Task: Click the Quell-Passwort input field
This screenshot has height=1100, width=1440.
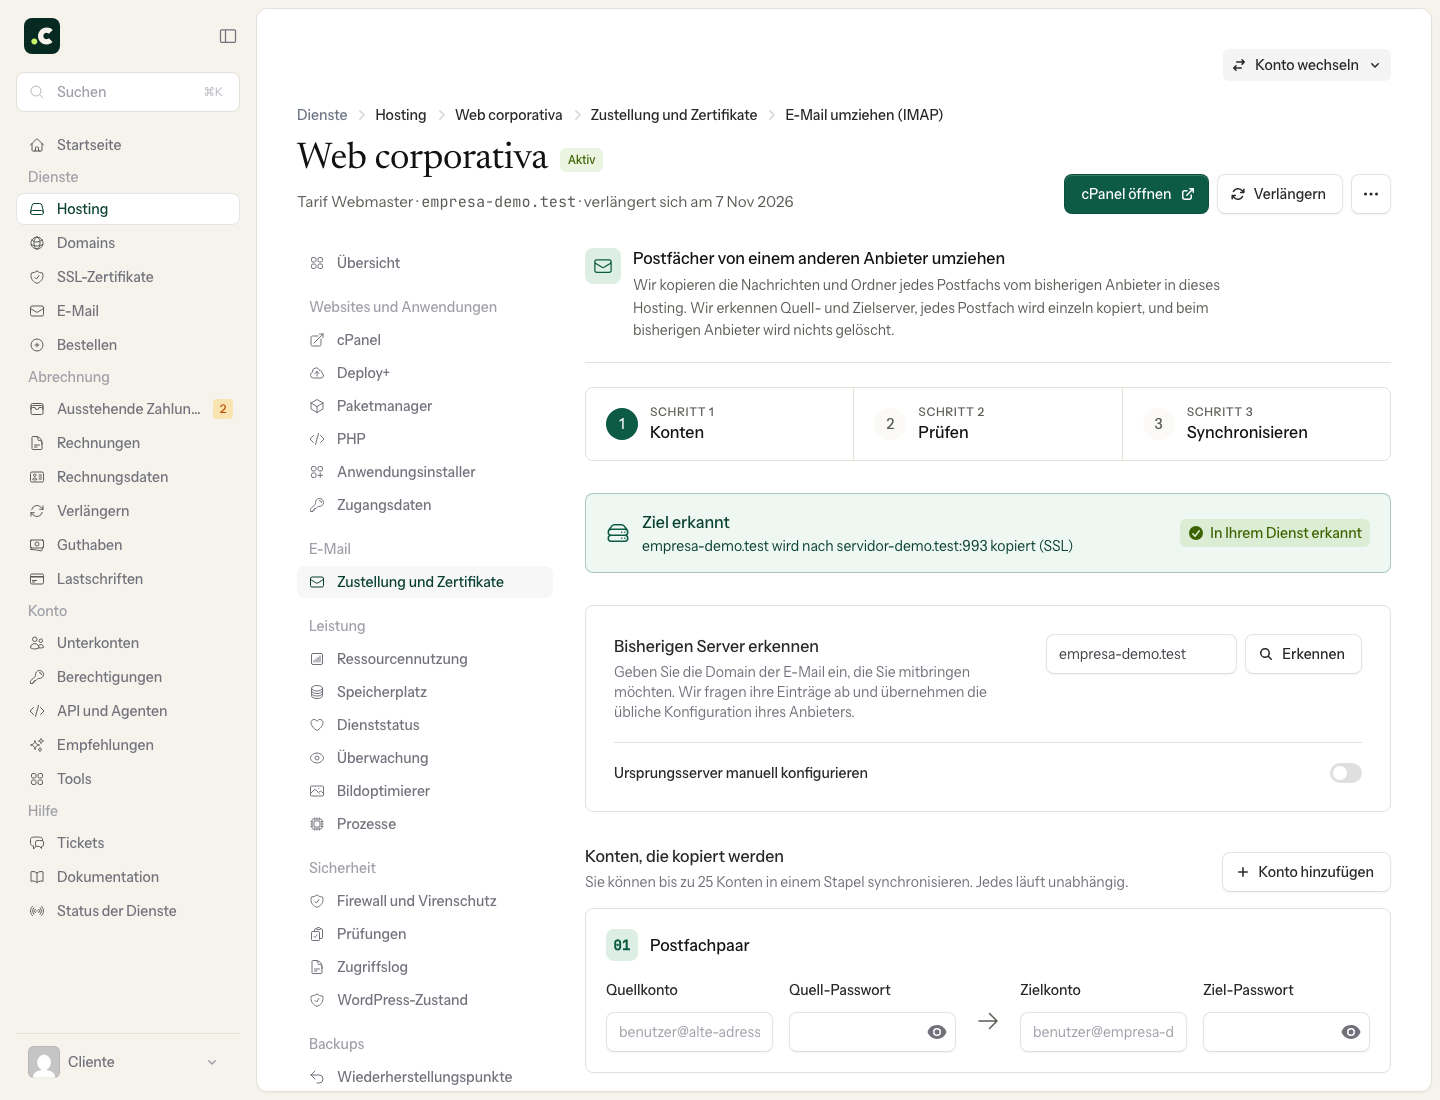Action: click(x=872, y=1032)
